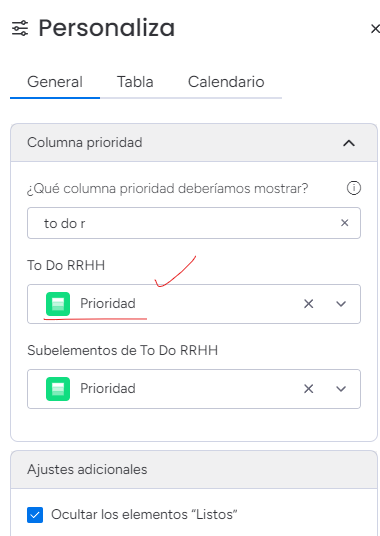Close the Personaliza panel
The height and width of the screenshot is (536, 380).
pos(375,29)
